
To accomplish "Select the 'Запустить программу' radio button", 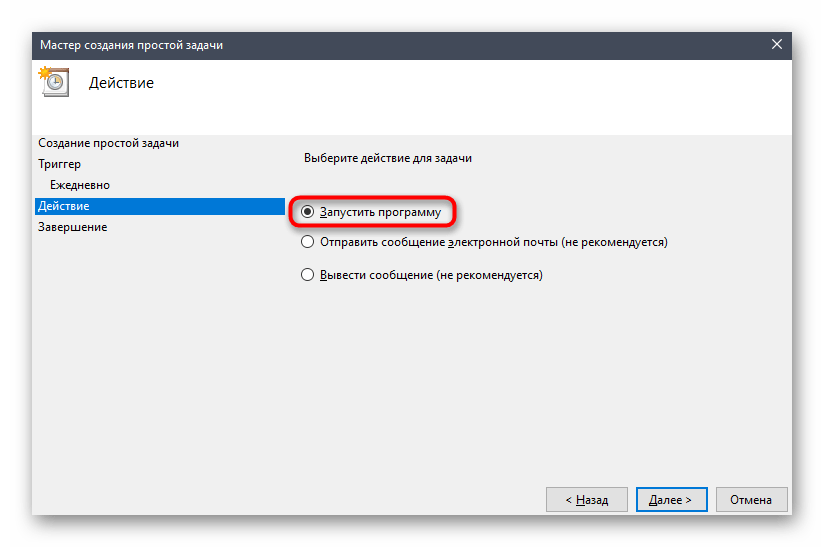I will 308,212.
